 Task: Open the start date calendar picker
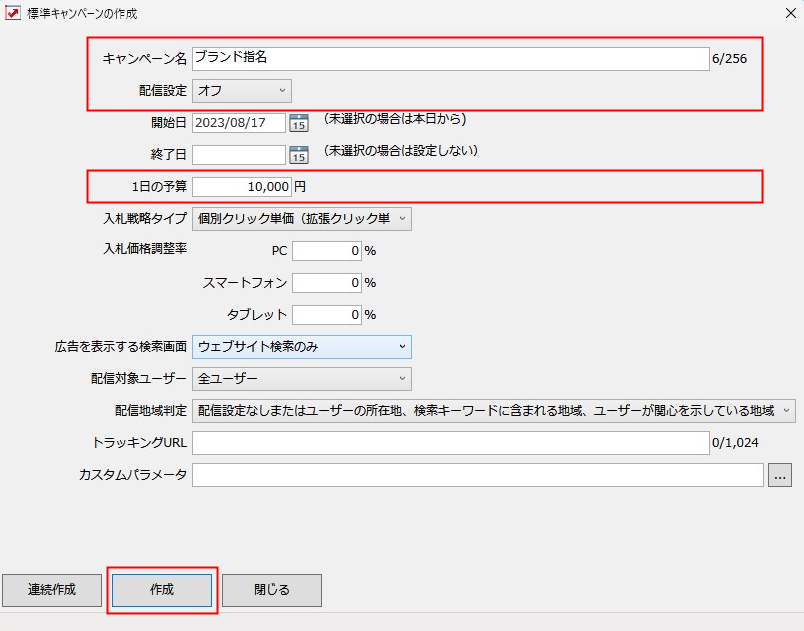pos(299,123)
